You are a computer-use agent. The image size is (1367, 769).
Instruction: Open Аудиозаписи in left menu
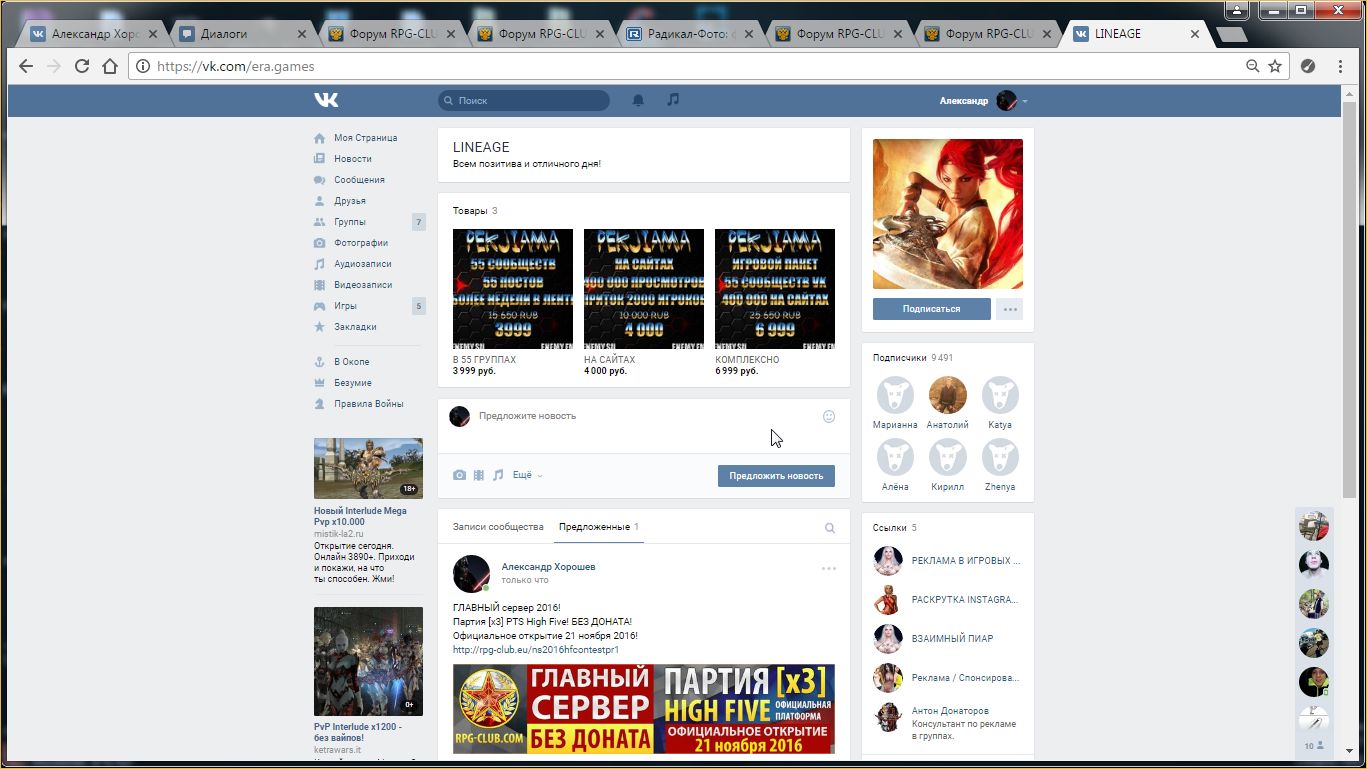click(x=363, y=264)
